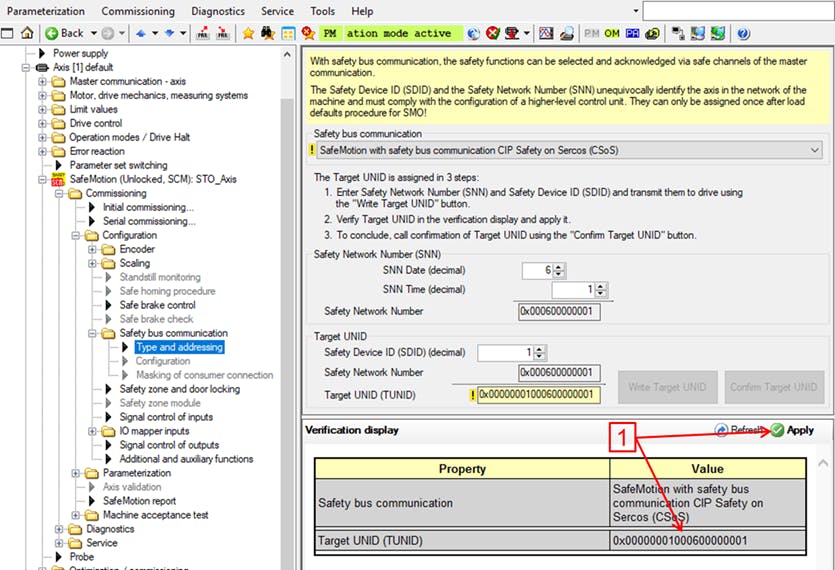Open the Parameterization menu

coord(46,11)
